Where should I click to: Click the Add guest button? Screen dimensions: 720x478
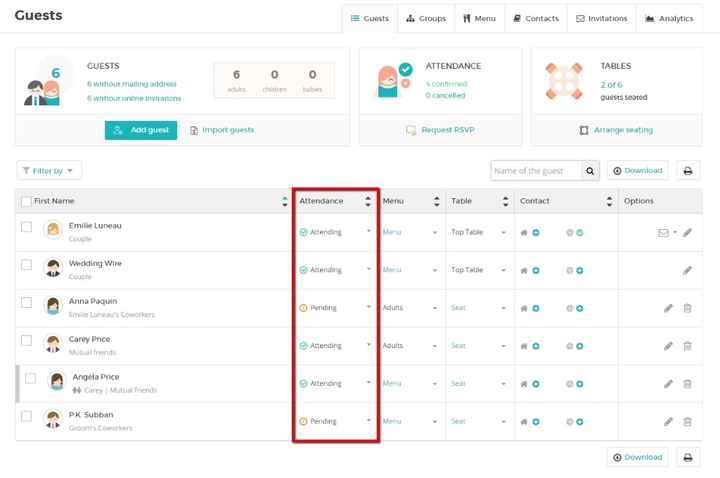click(141, 130)
